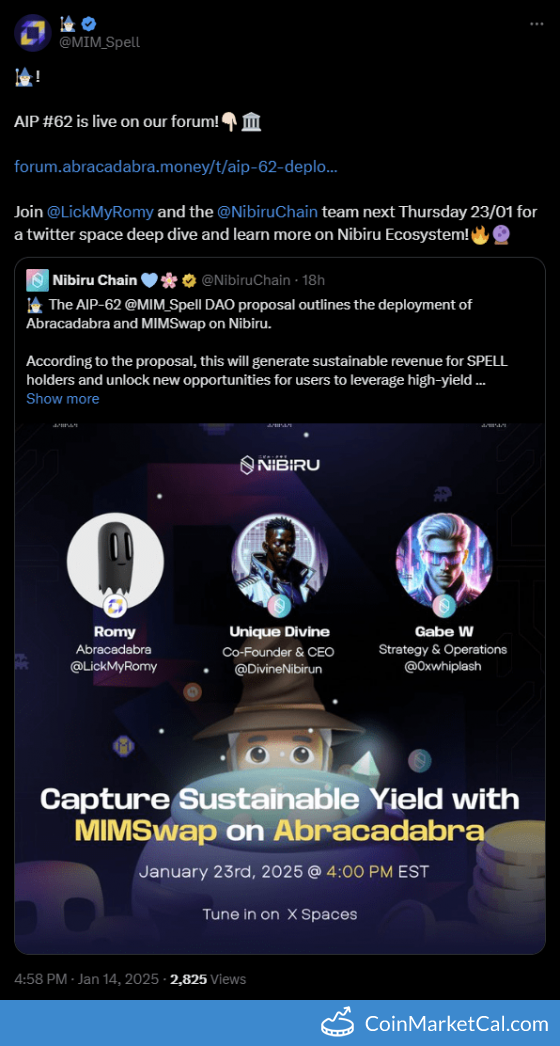Visit the @LickMyRomy mention
This screenshot has height=1046, width=560.
point(100,212)
